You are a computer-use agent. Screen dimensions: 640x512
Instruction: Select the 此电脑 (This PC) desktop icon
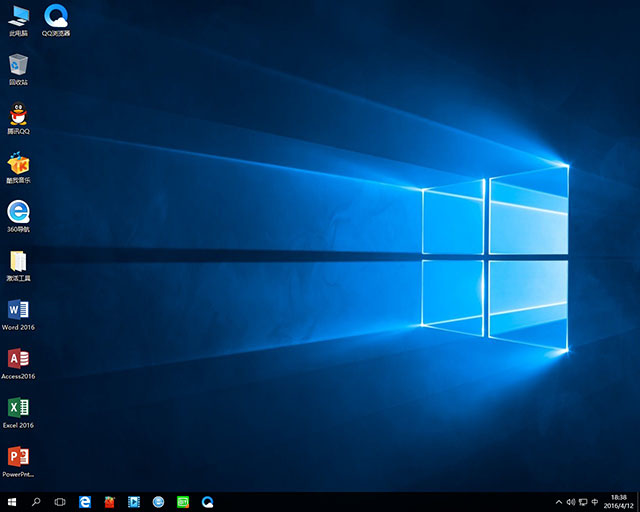tap(18, 17)
